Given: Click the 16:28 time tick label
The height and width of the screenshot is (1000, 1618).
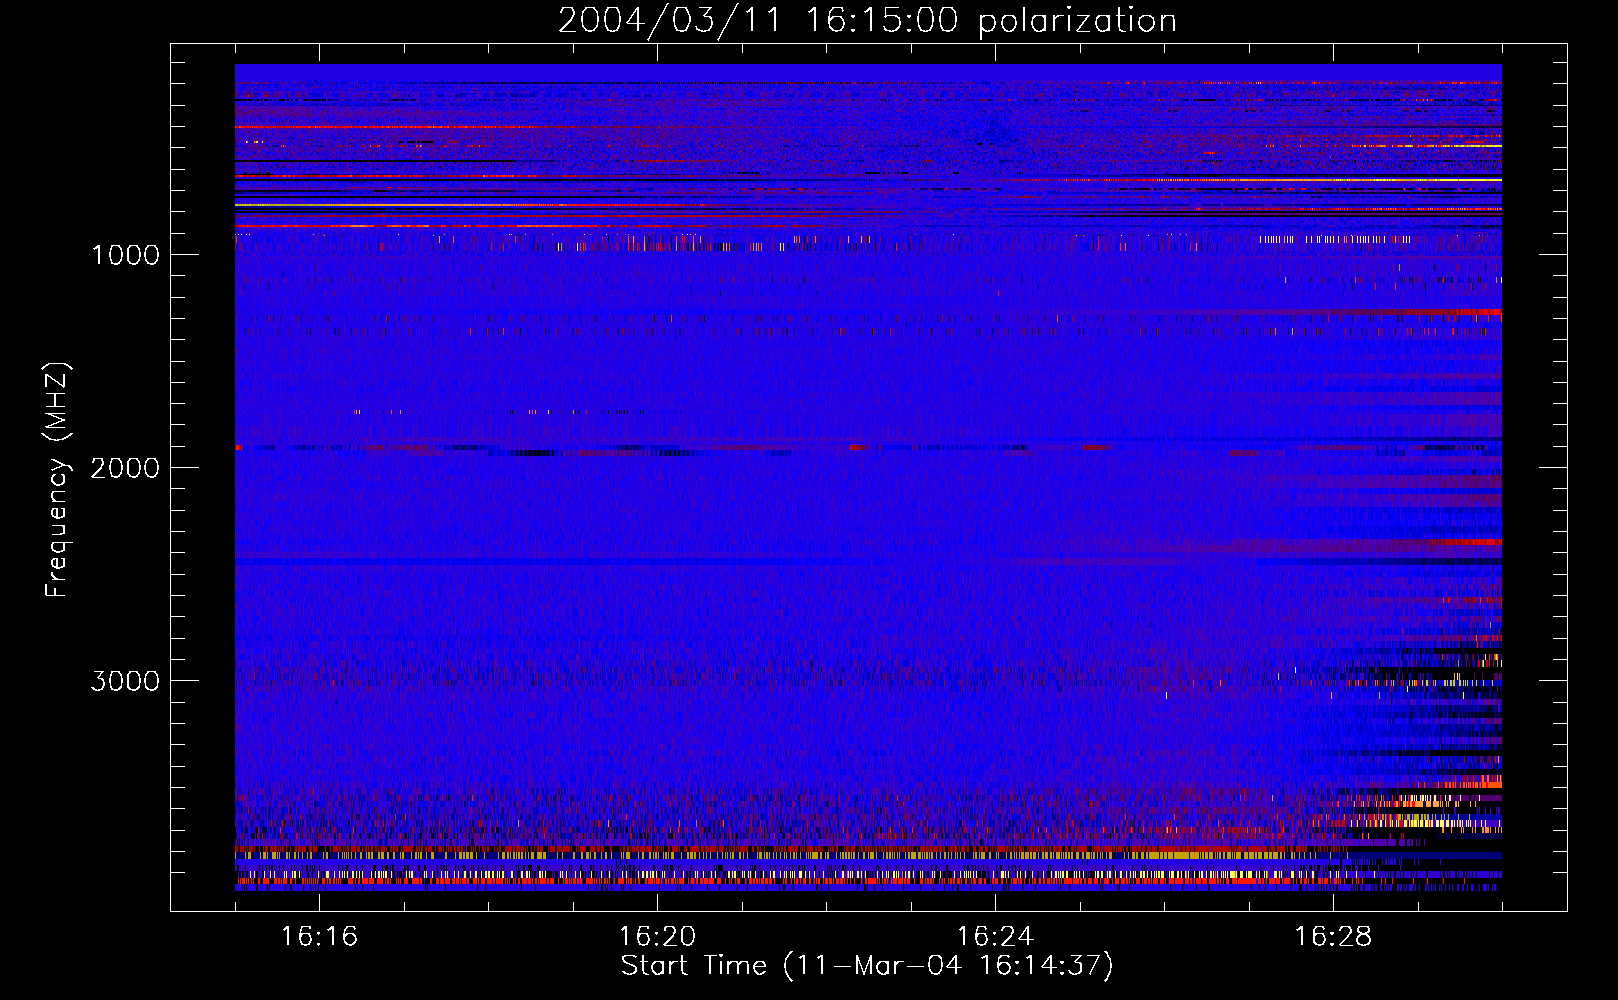Looking at the screenshot, I should pos(1333,937).
